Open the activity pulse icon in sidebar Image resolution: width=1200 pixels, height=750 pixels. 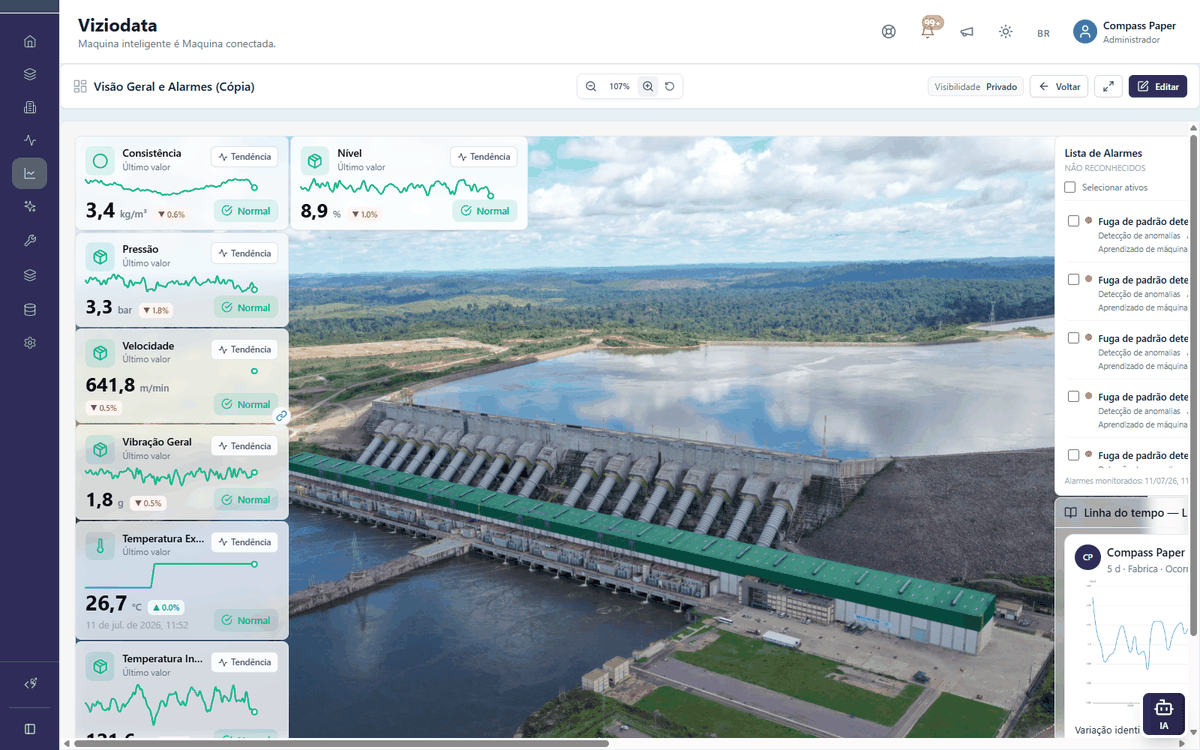coord(30,140)
